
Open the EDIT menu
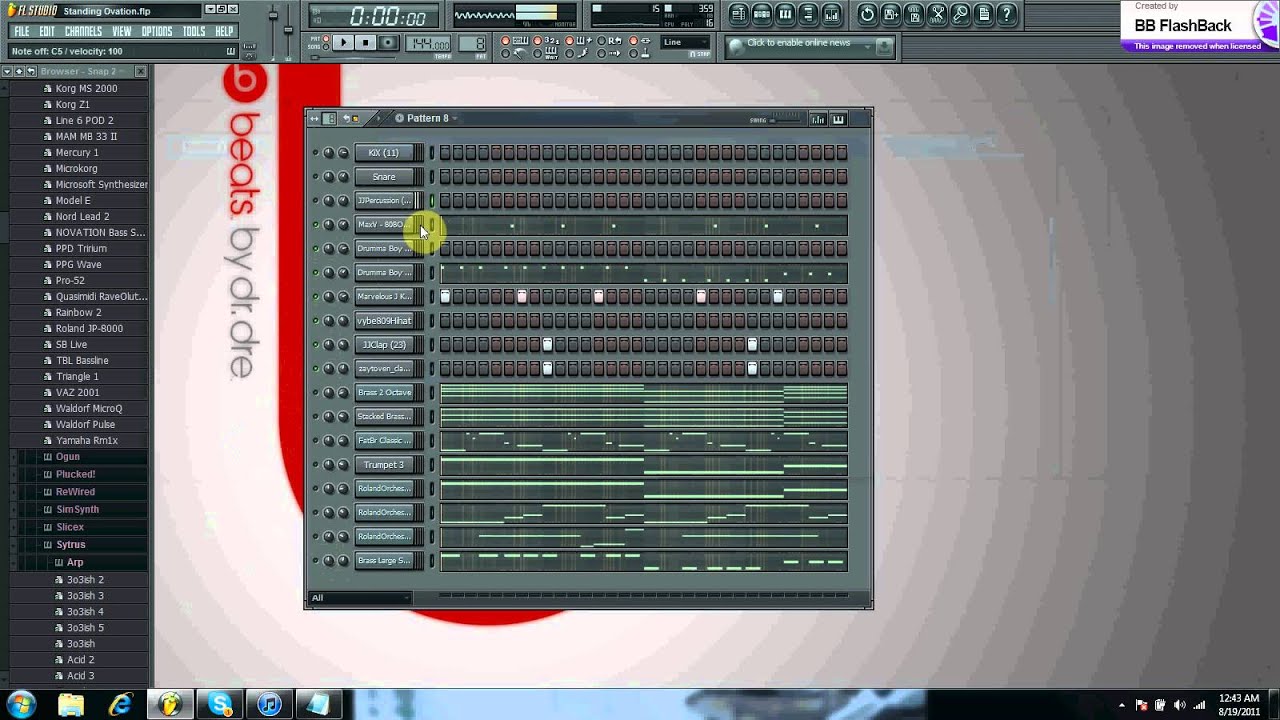47,31
